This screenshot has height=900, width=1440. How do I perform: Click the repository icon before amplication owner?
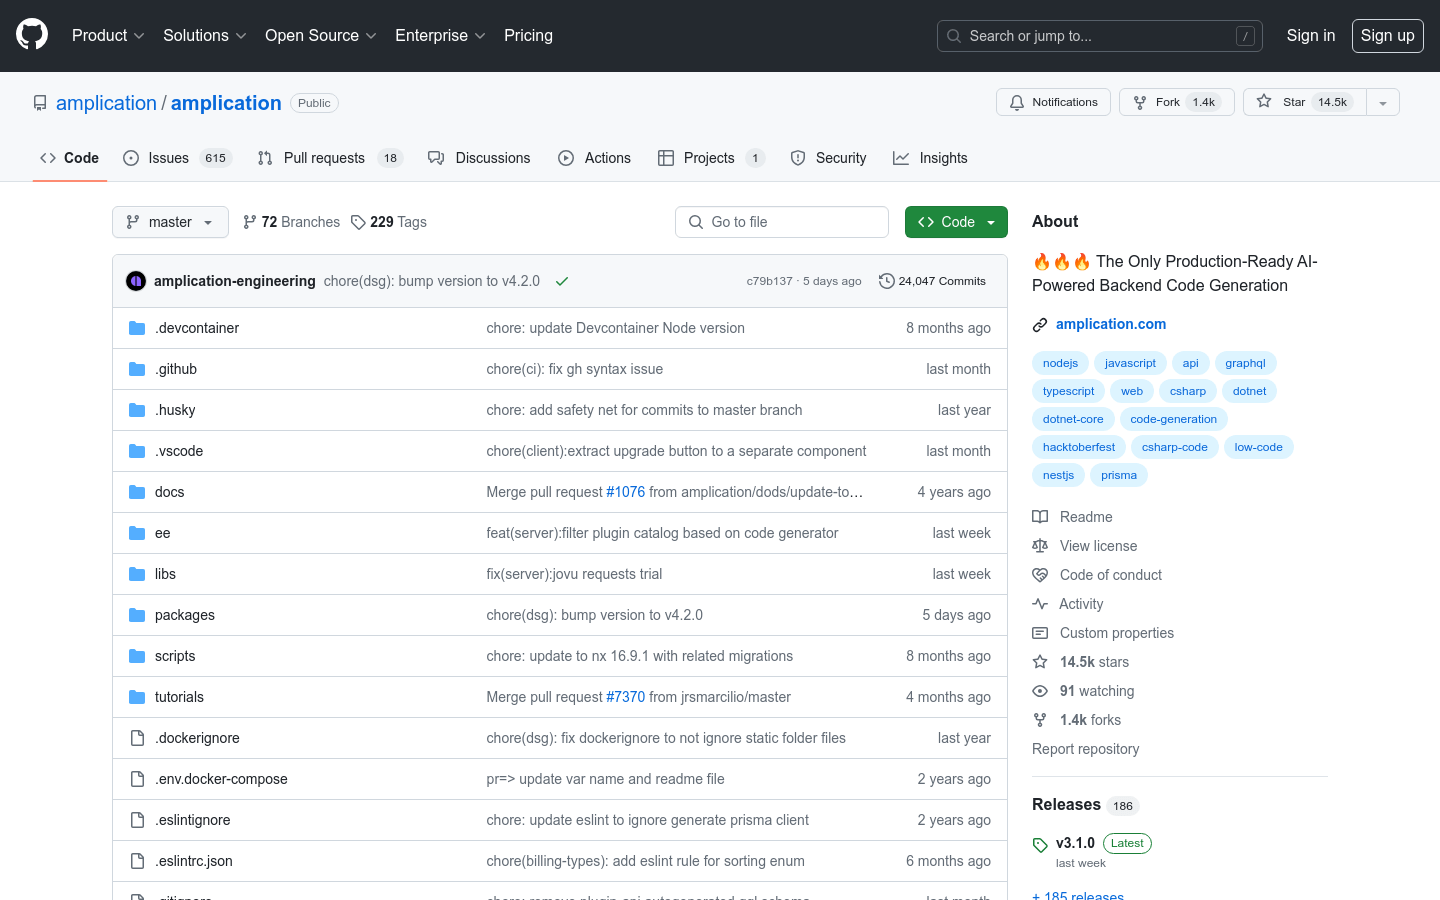coord(40,103)
